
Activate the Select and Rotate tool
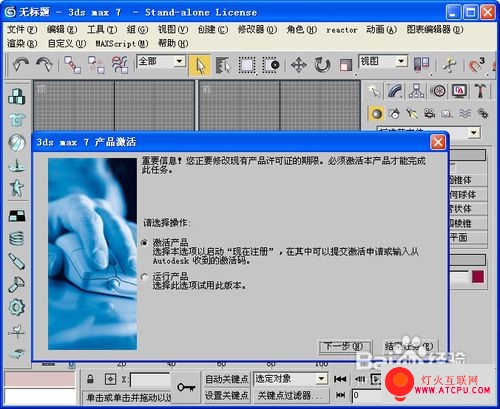[x=322, y=65]
